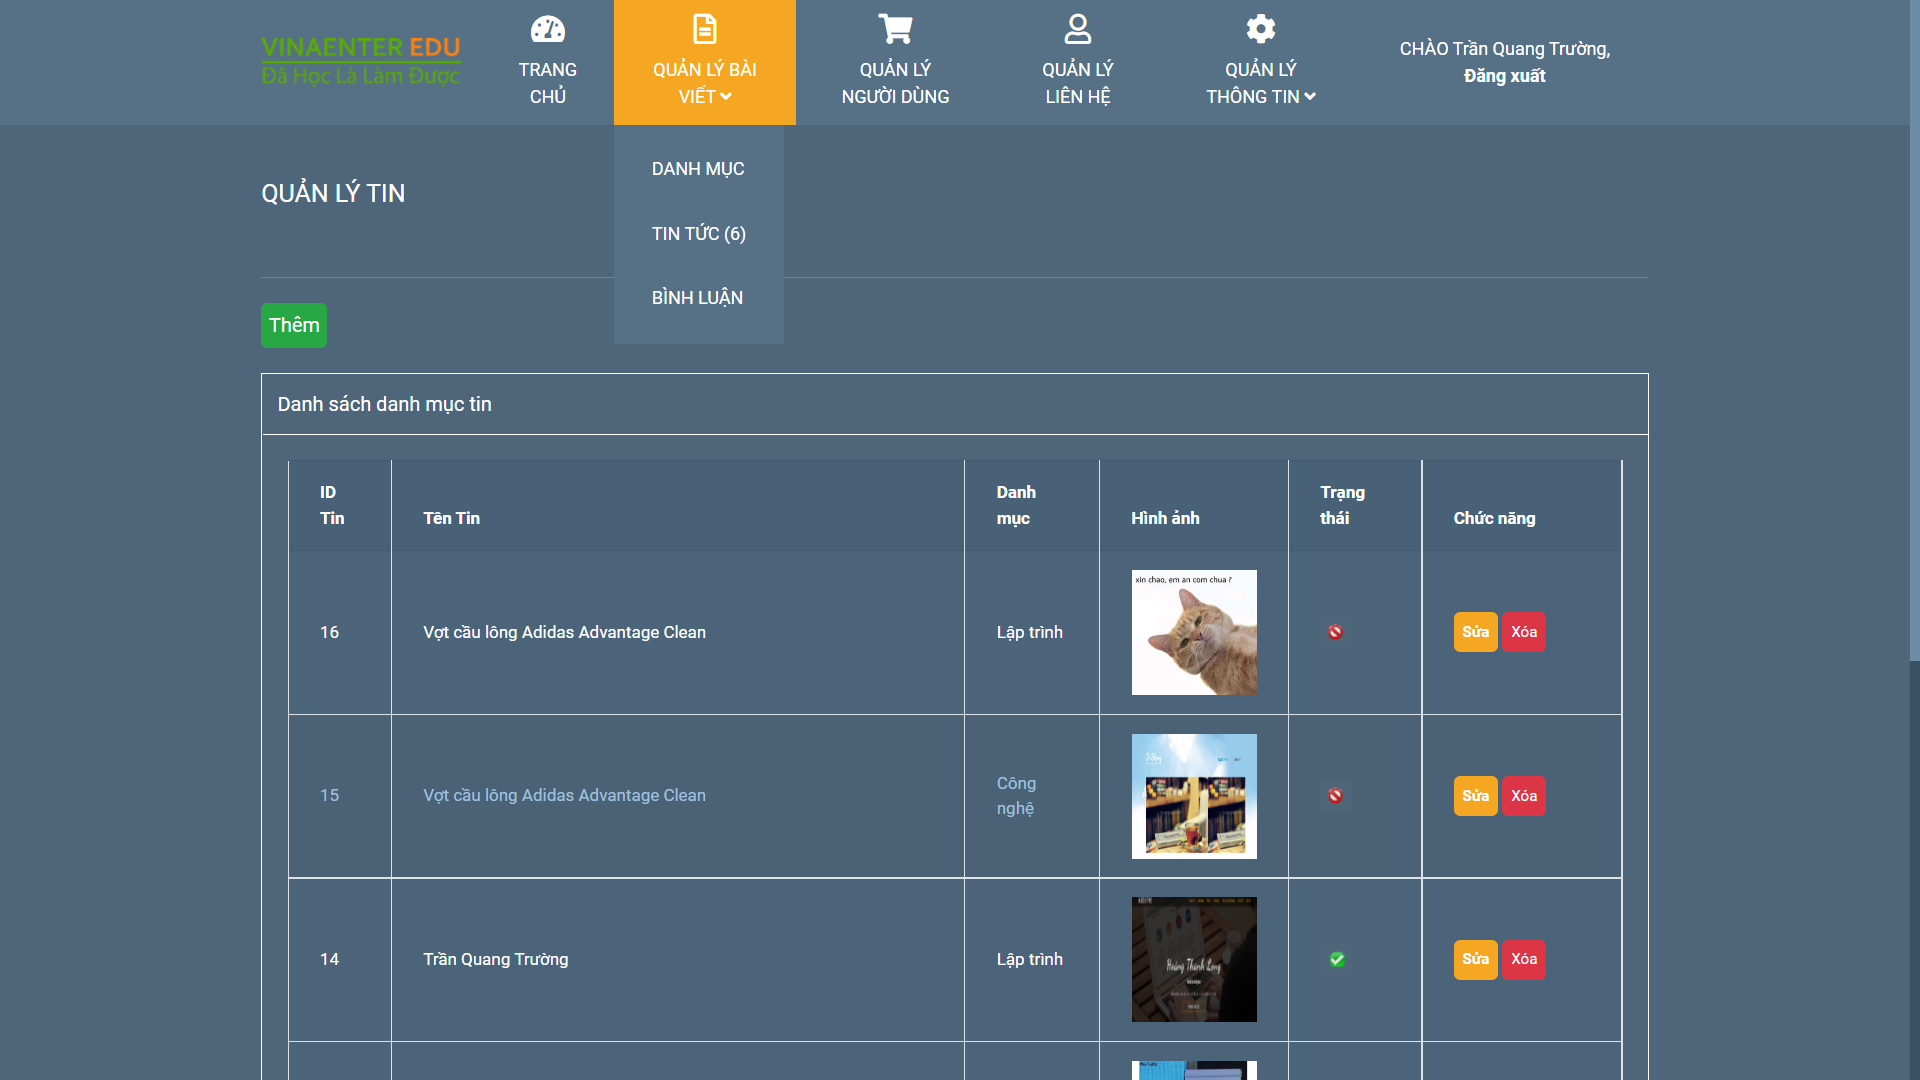Click the gear icon above Quản Lý Thông Tin
Image resolution: width=1920 pixels, height=1080 pixels.
point(1260,29)
